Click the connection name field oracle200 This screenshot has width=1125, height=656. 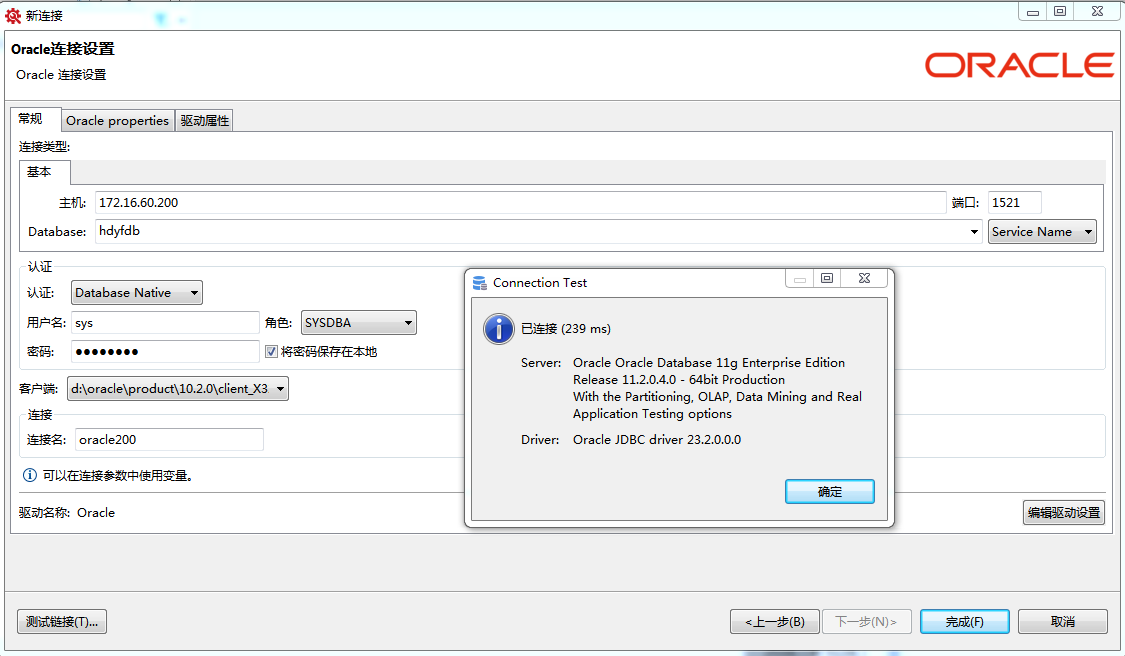point(169,439)
